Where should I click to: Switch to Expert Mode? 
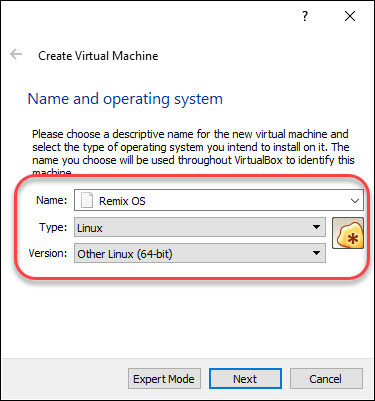coord(164,379)
